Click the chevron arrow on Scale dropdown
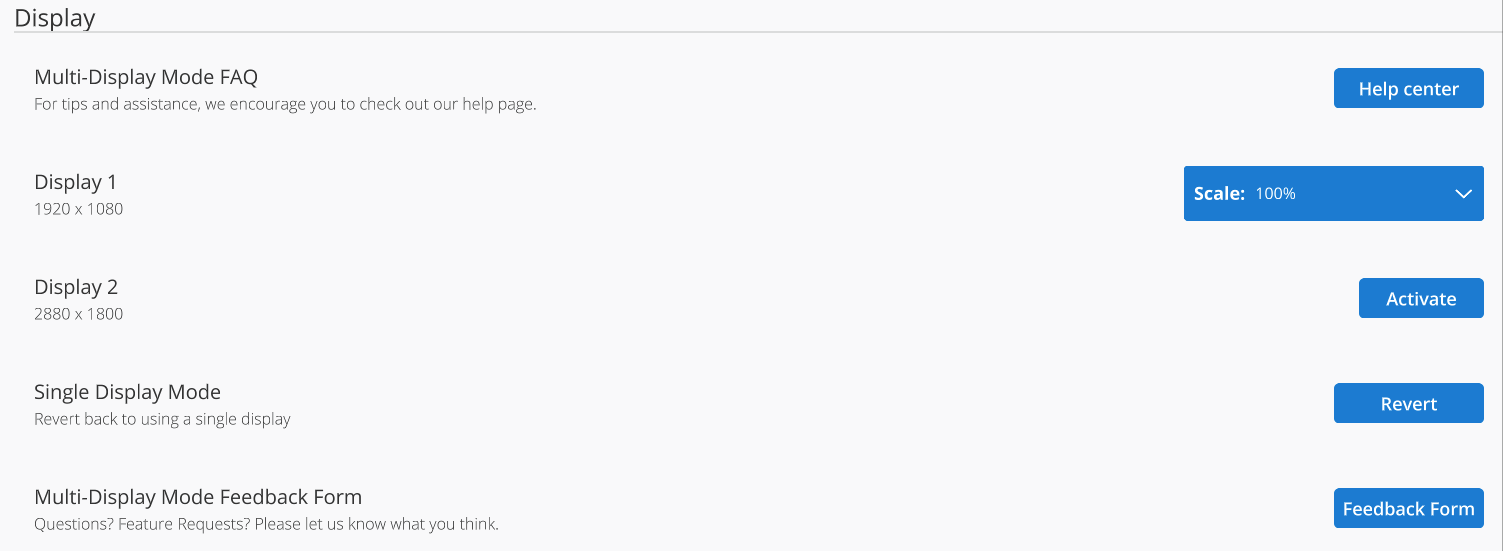The width and height of the screenshot is (1503, 551). tap(1463, 194)
